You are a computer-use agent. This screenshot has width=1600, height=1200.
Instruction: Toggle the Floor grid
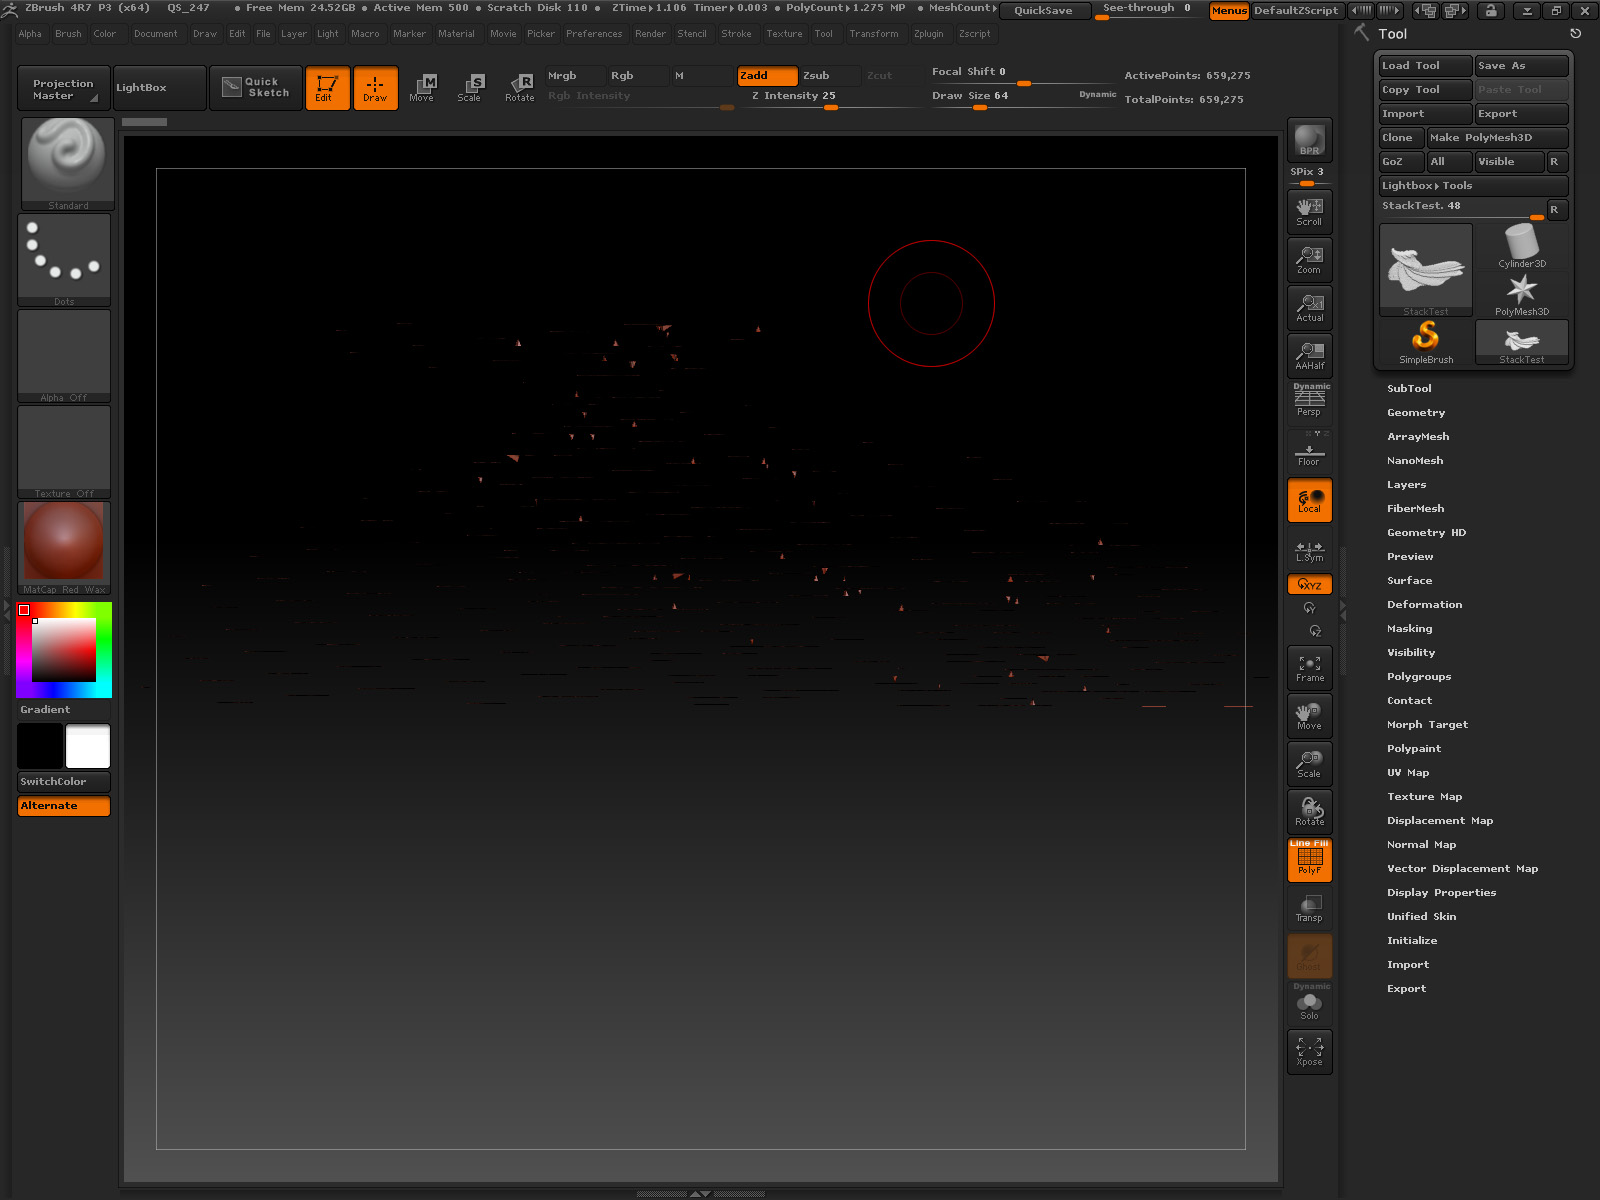pyautogui.click(x=1309, y=451)
